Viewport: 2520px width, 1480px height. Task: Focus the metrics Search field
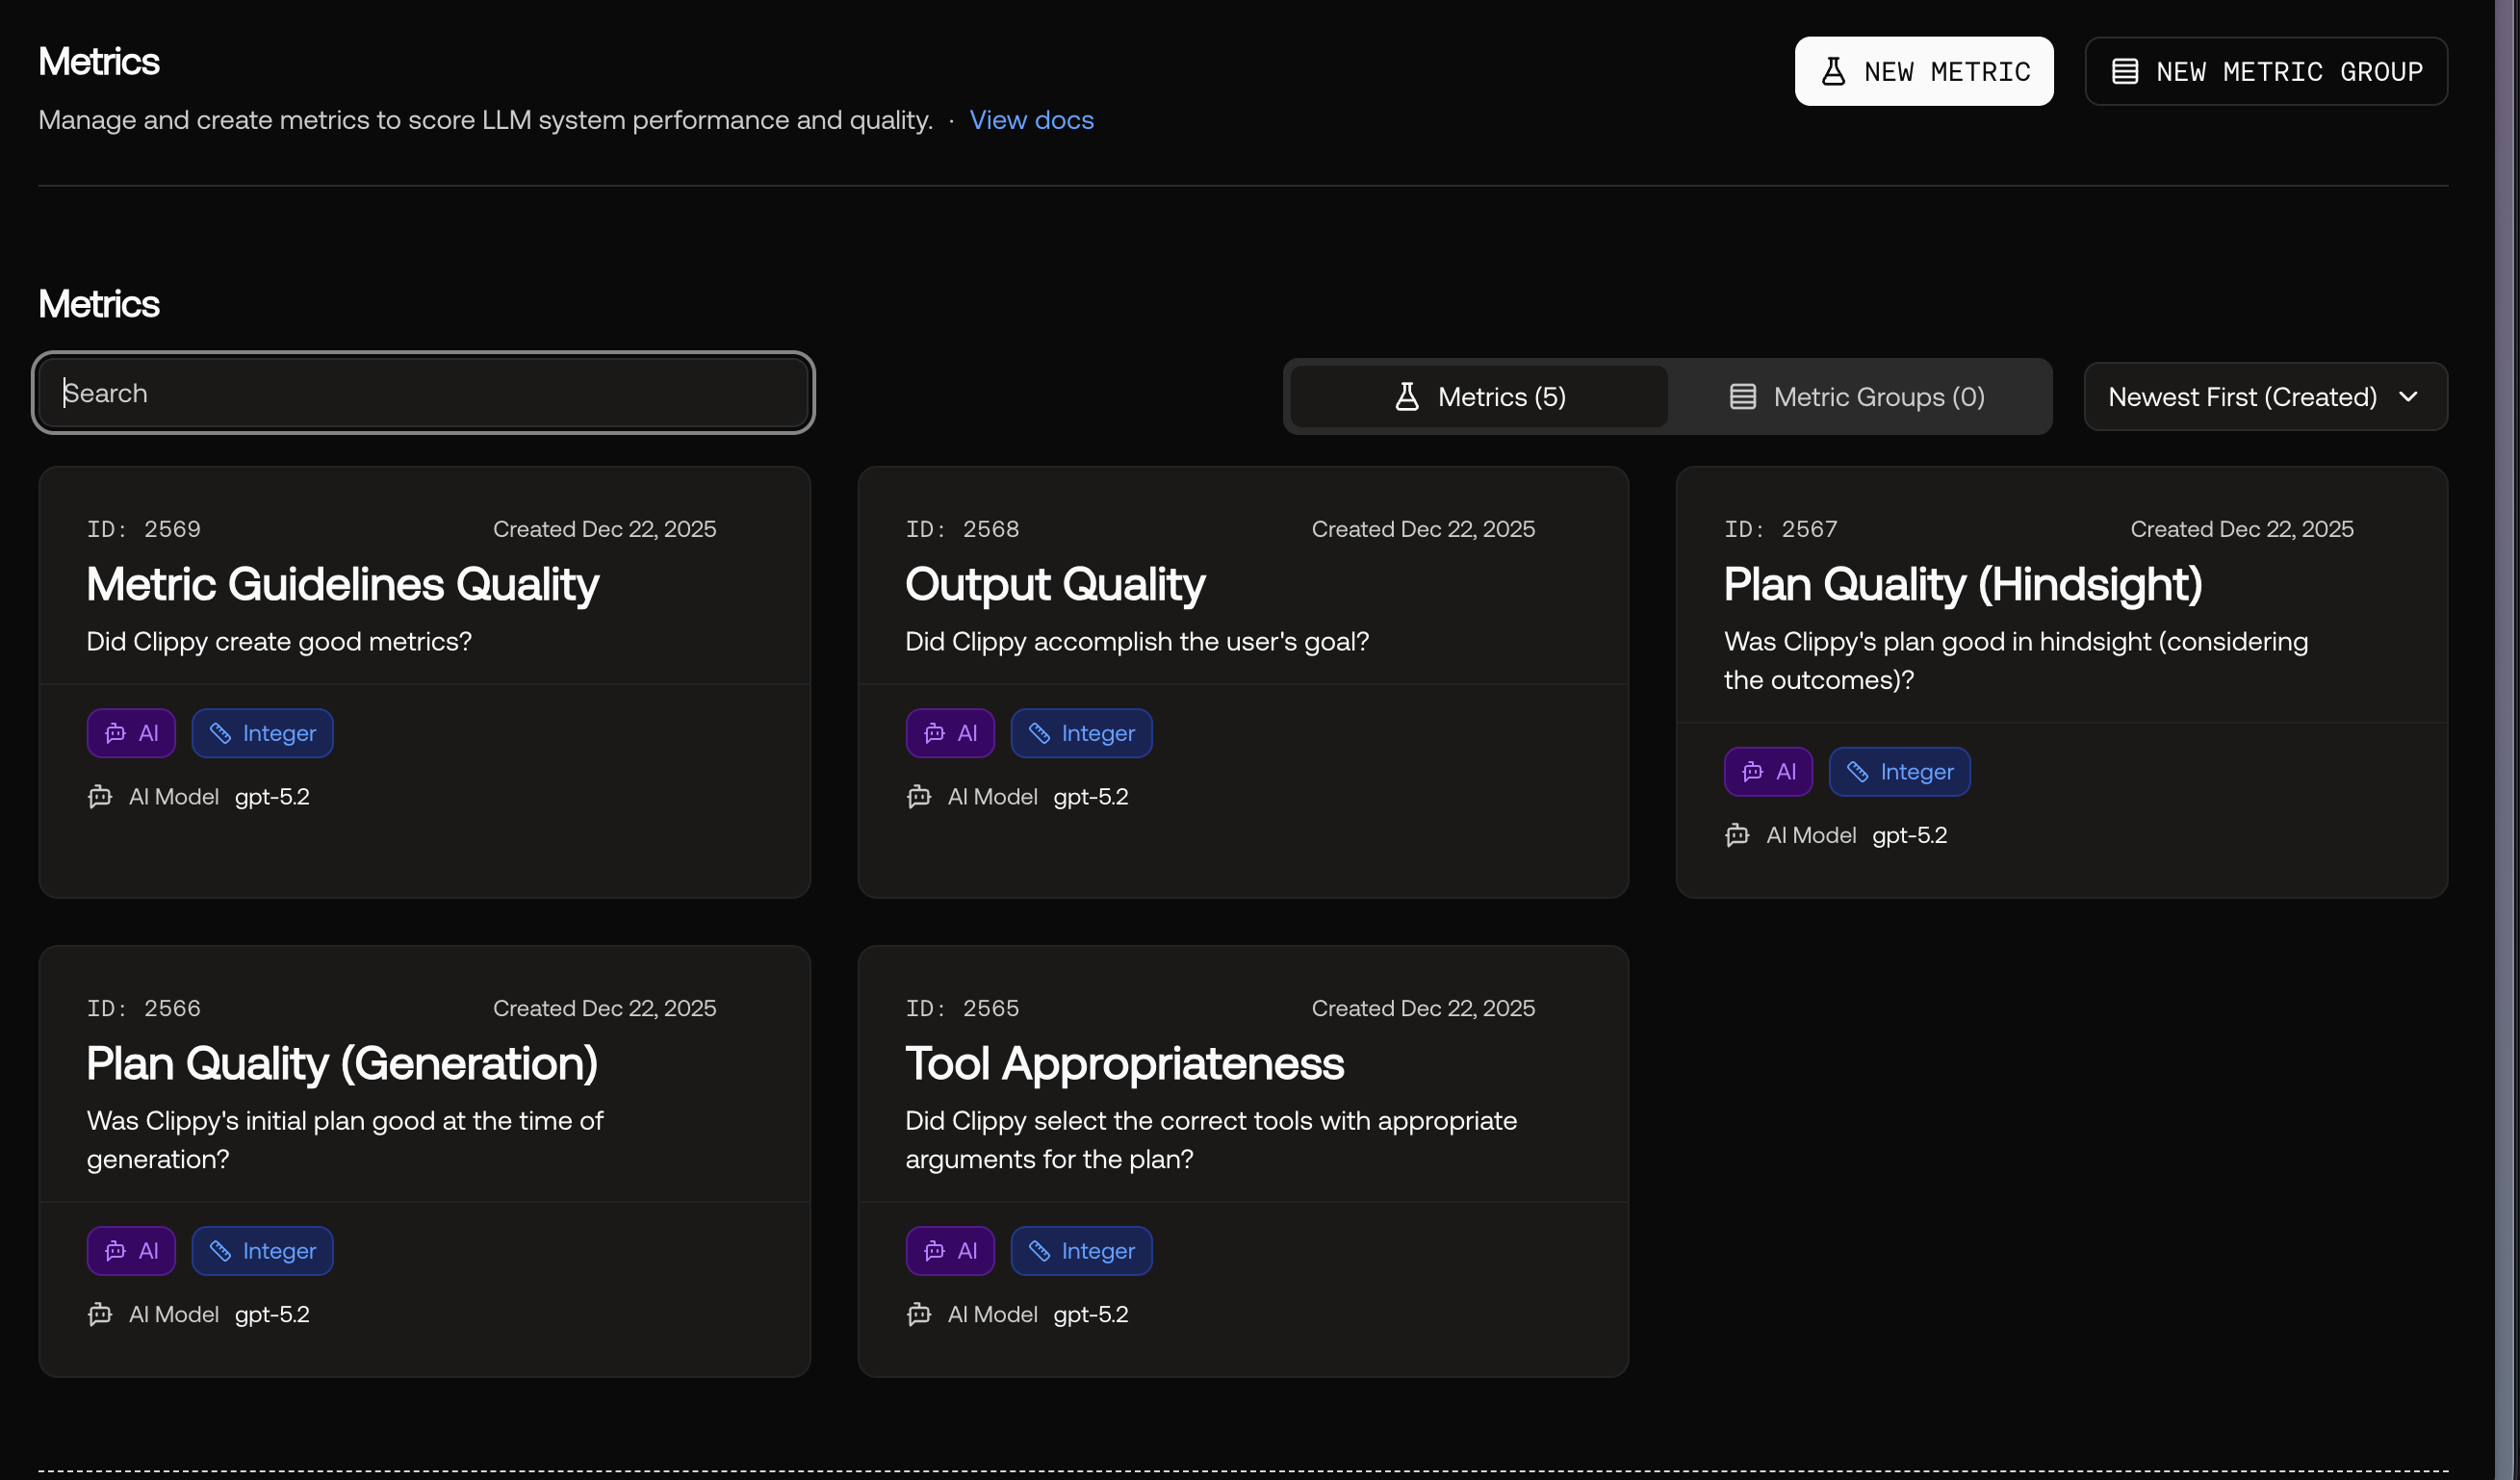[423, 393]
